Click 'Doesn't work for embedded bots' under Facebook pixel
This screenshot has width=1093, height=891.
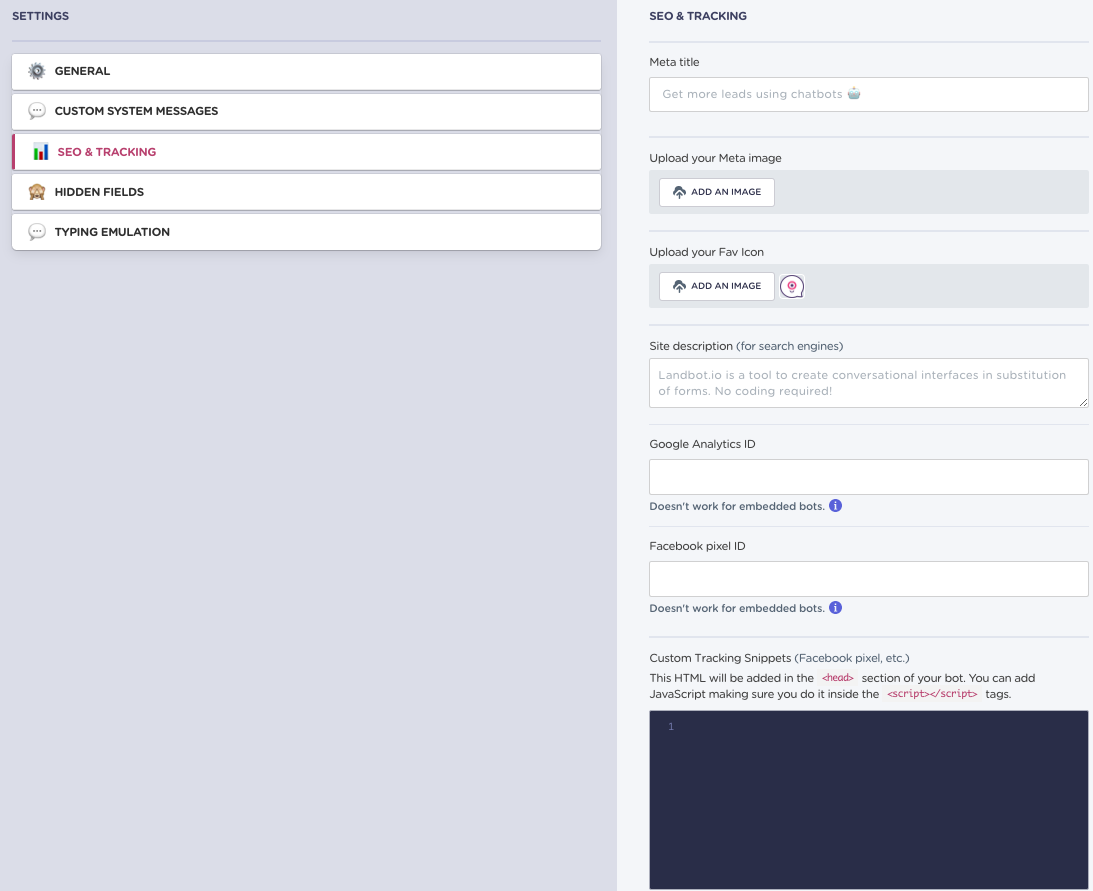pyautogui.click(x=737, y=608)
